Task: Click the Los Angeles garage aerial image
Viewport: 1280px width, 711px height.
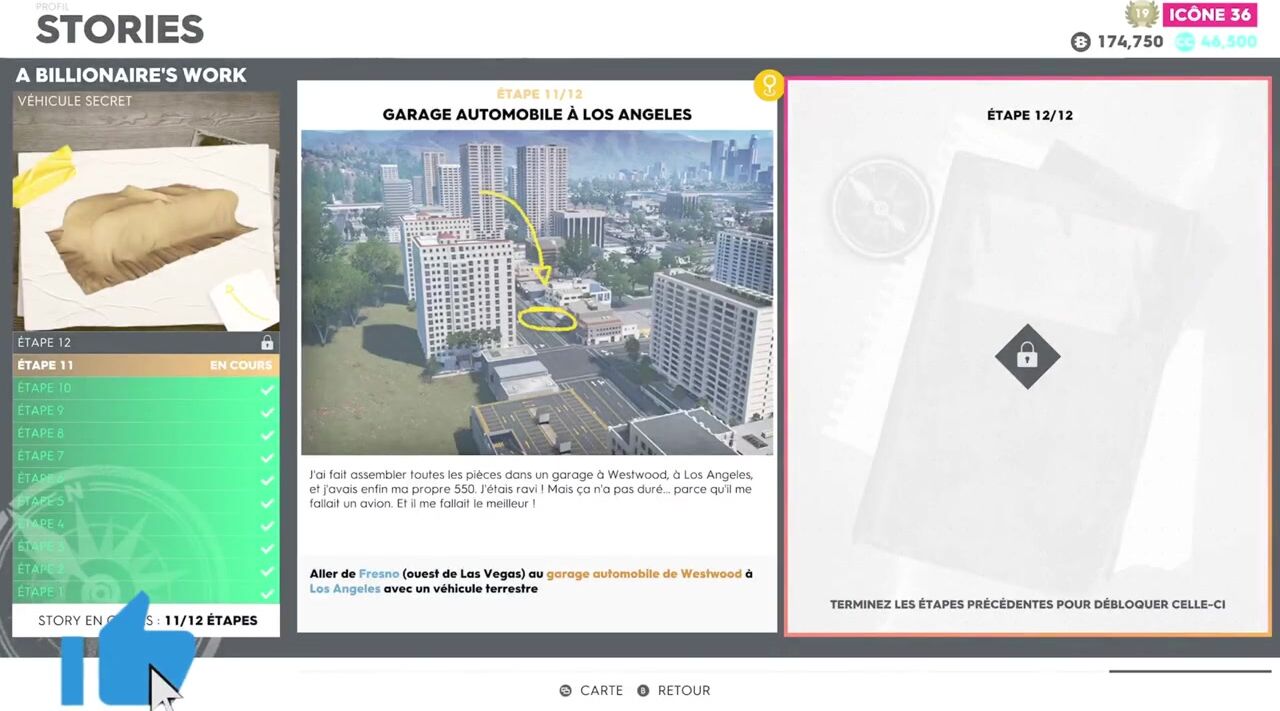Action: pyautogui.click(x=537, y=292)
